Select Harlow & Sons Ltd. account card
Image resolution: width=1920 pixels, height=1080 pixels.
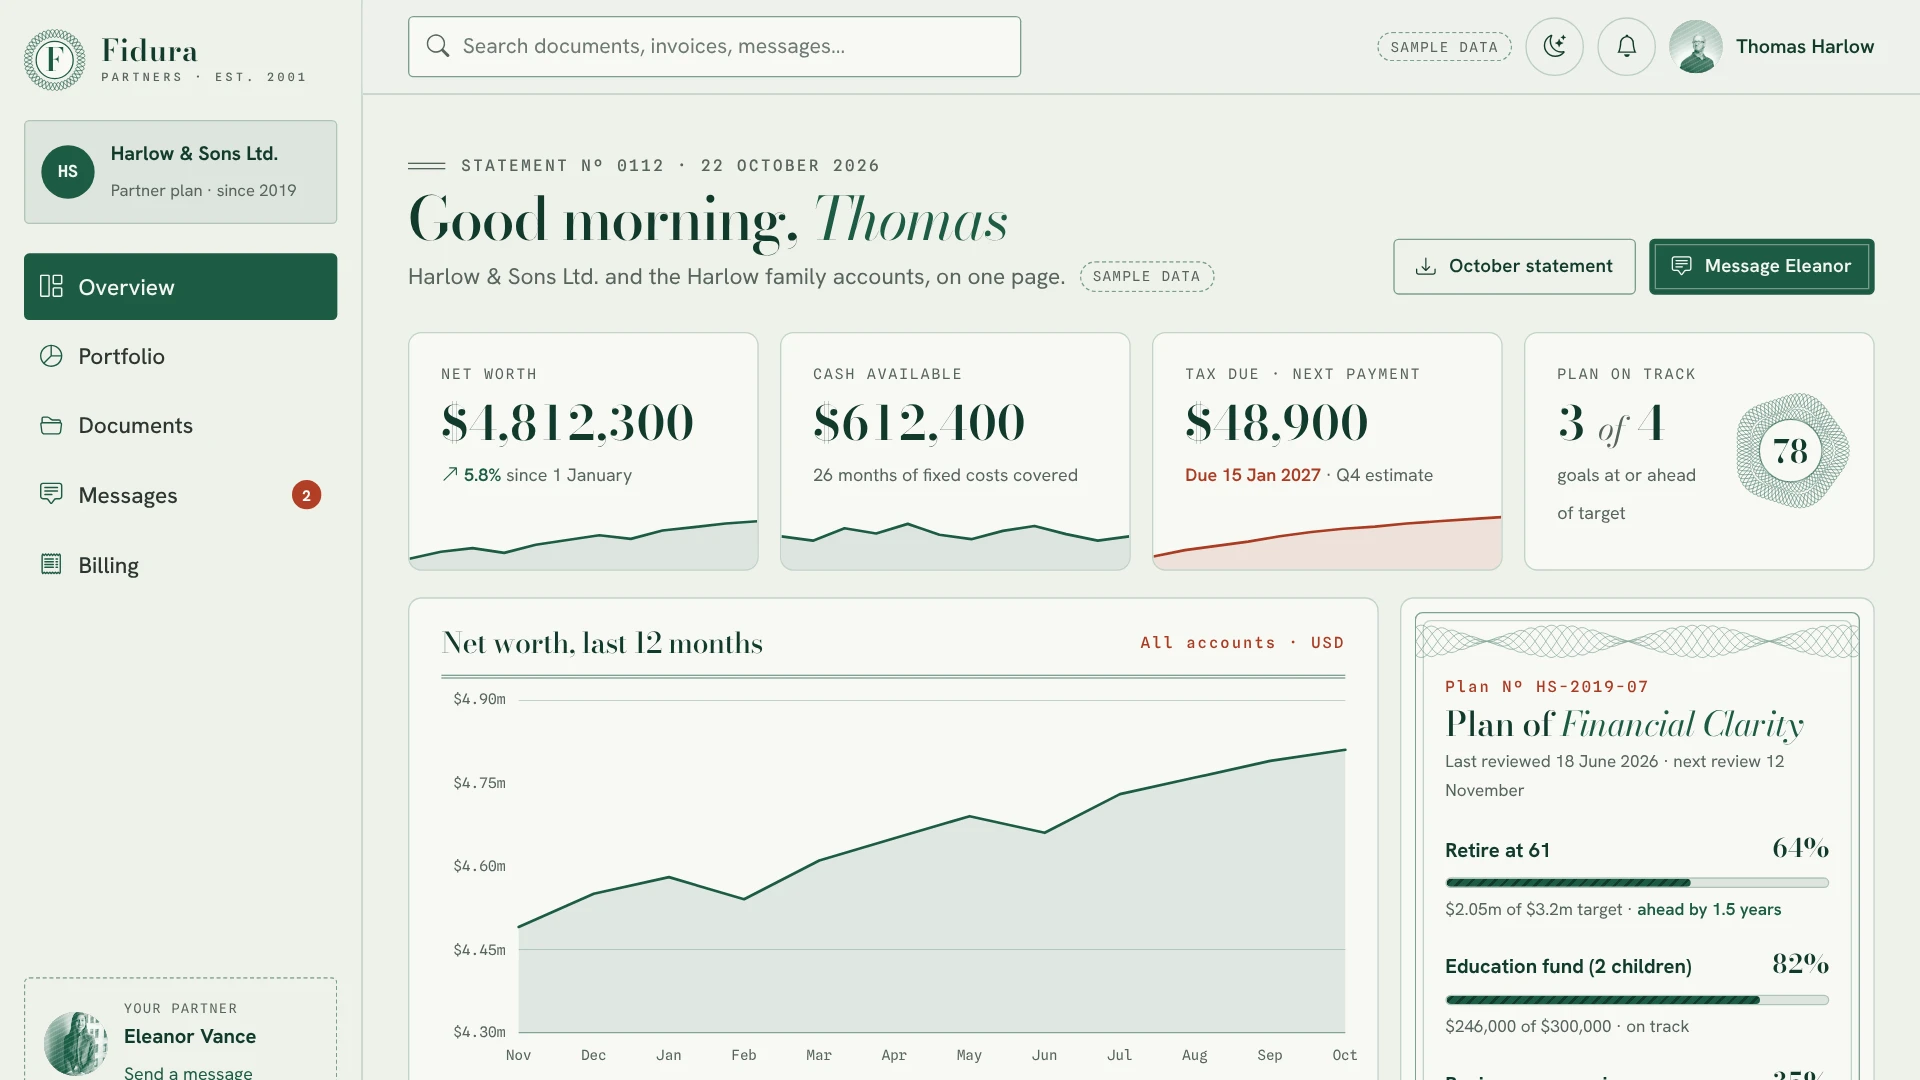coord(180,172)
